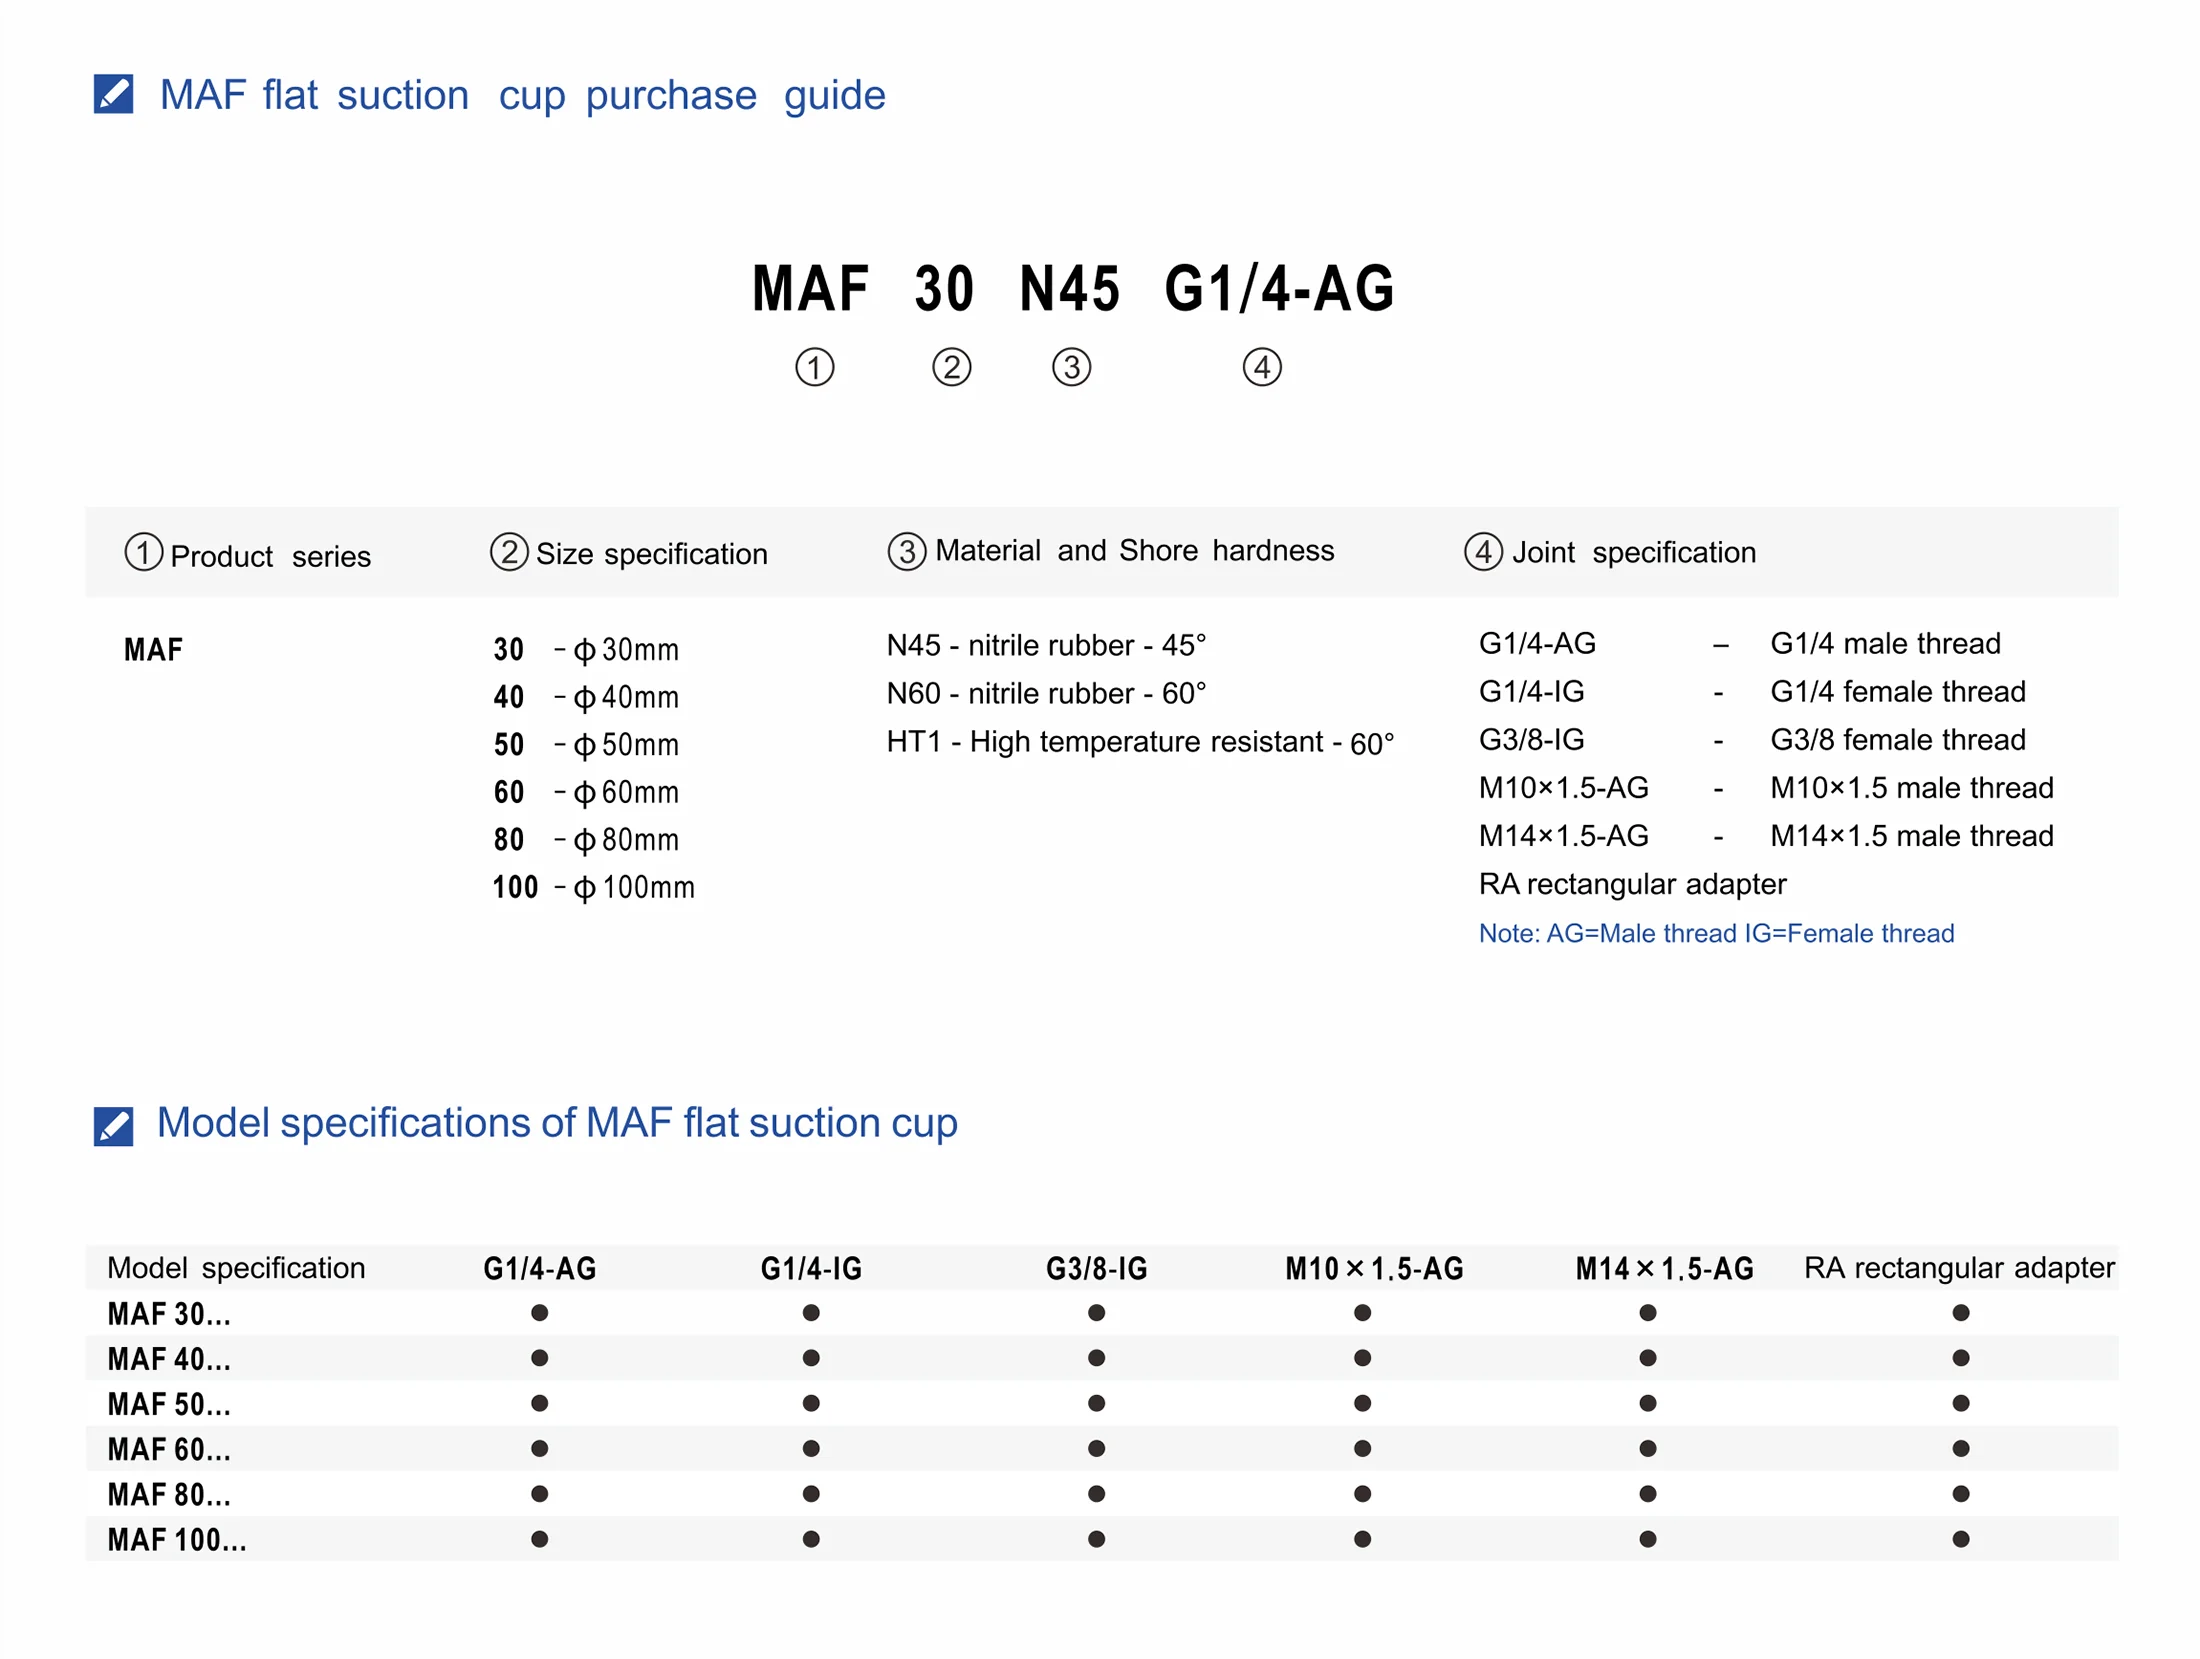
Task: Click circled 4 next to Joint specification
Action: pos(1482,551)
